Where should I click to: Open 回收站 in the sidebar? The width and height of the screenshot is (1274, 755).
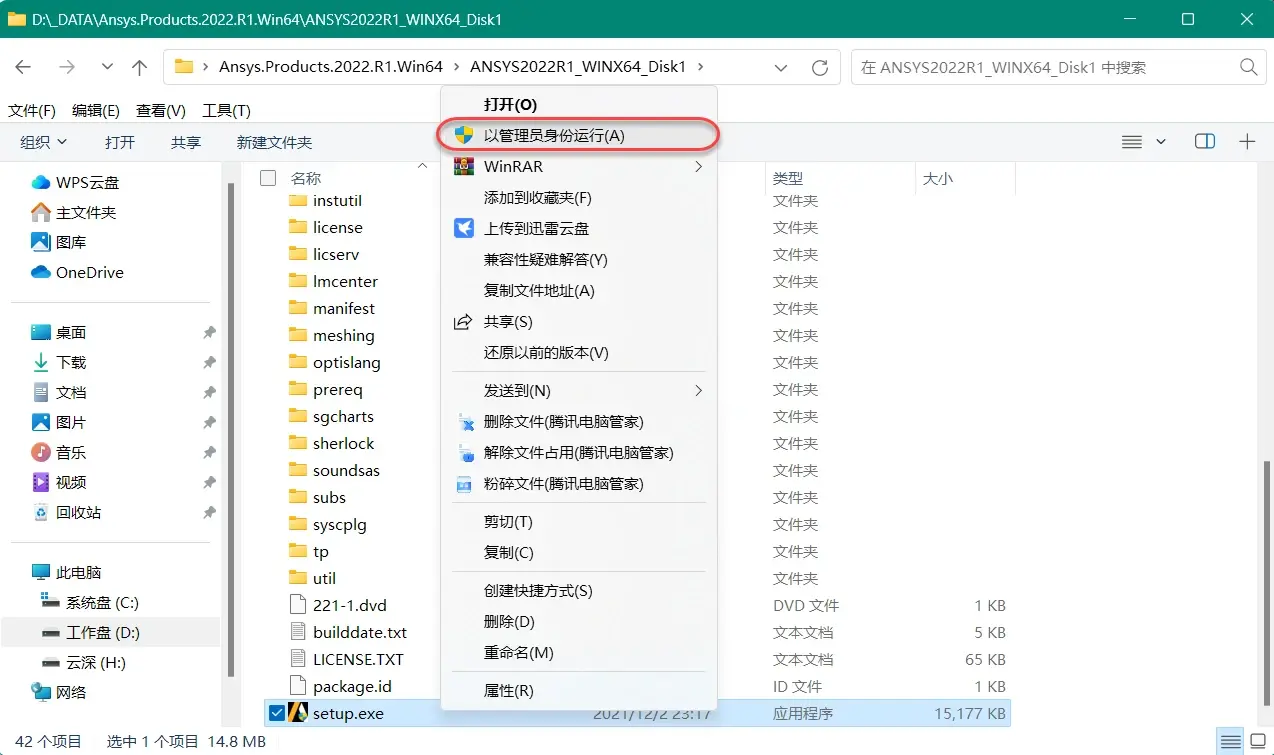click(67, 512)
